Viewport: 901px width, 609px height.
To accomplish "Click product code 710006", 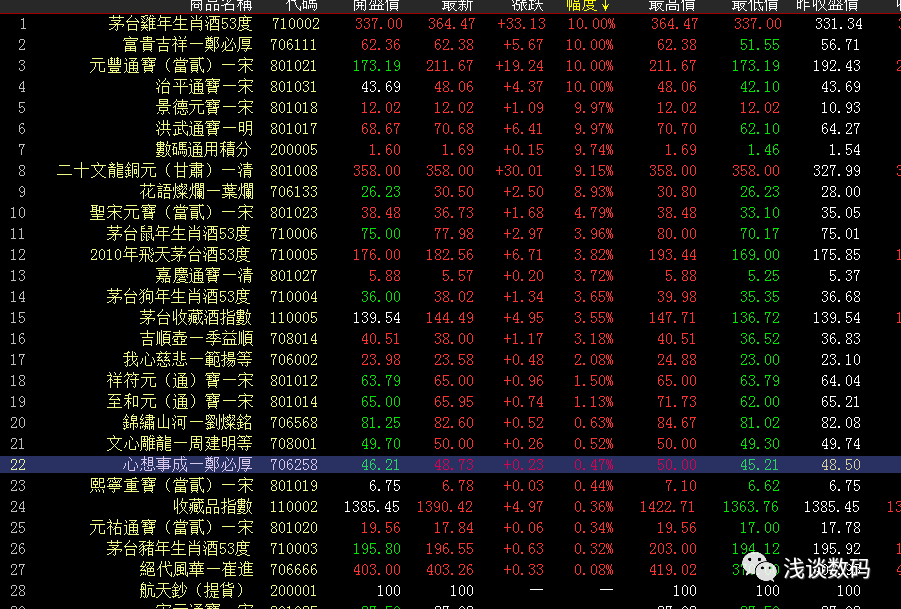I will click(294, 234).
